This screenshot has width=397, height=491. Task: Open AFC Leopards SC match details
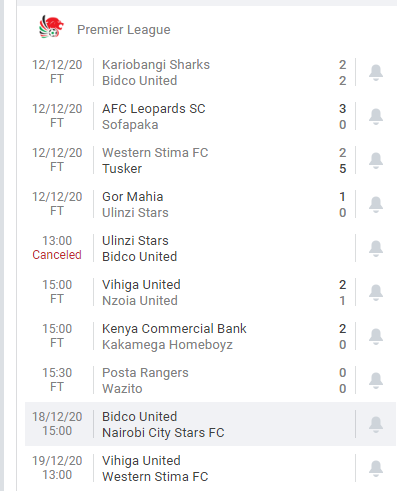210,116
